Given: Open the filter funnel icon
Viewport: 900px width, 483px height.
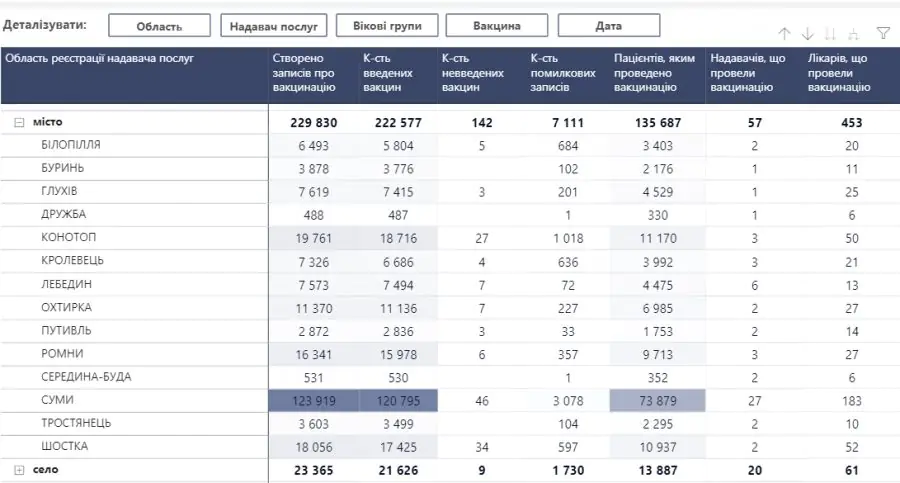Looking at the screenshot, I should coord(882,33).
